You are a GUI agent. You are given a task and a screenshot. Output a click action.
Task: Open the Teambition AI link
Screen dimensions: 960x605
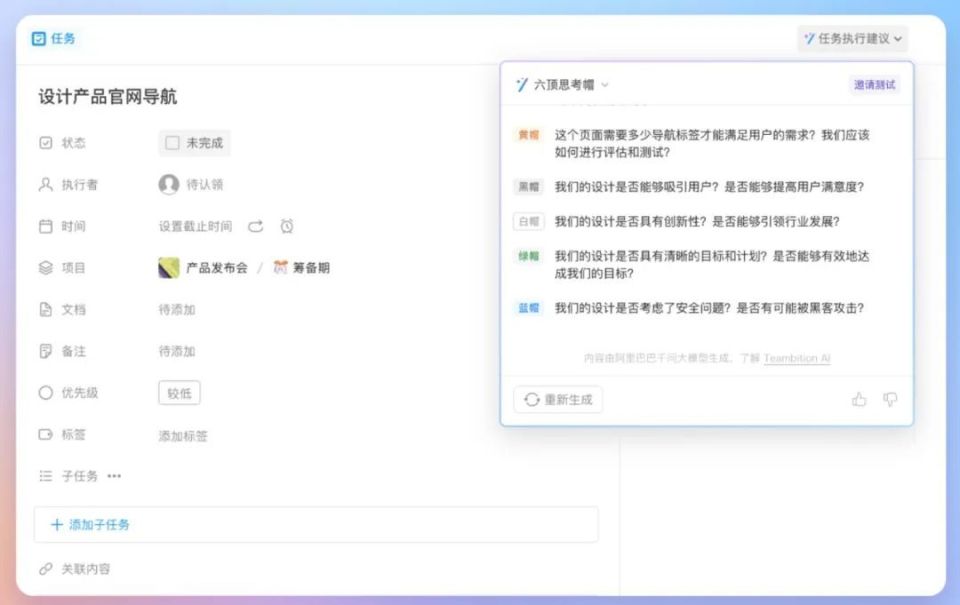[x=796, y=359]
